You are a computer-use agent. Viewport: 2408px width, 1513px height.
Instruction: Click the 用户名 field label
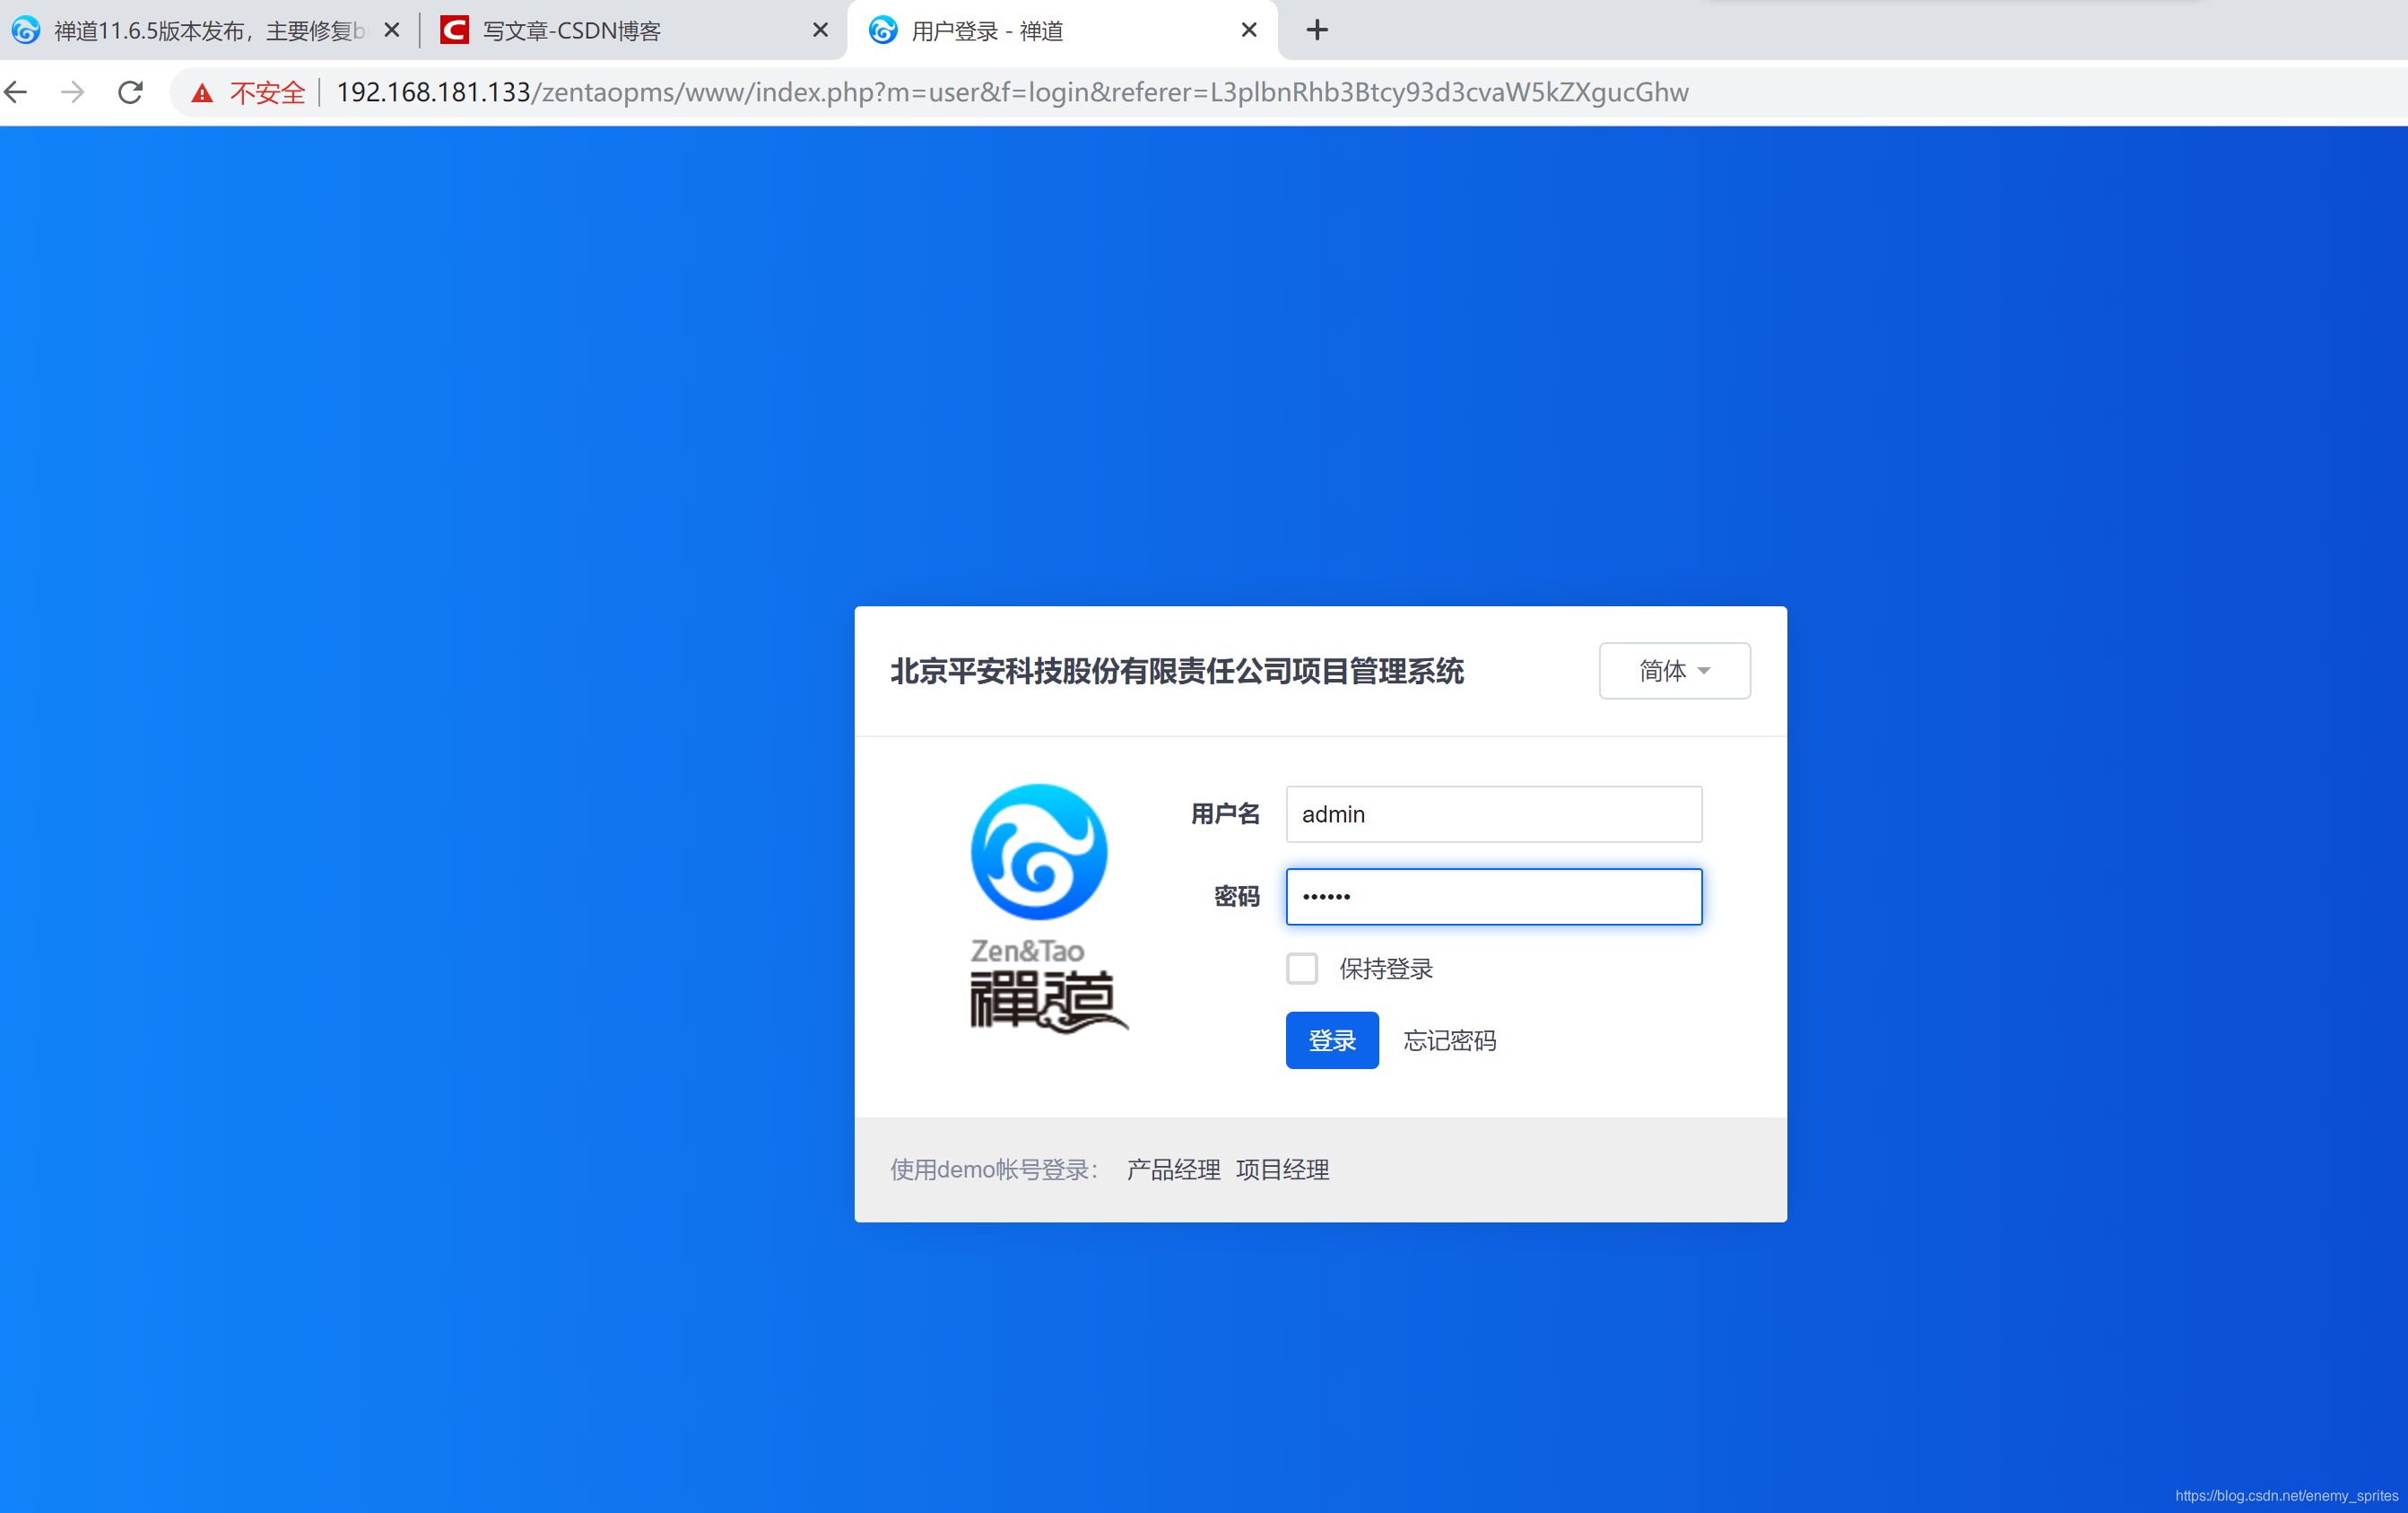(x=1225, y=814)
